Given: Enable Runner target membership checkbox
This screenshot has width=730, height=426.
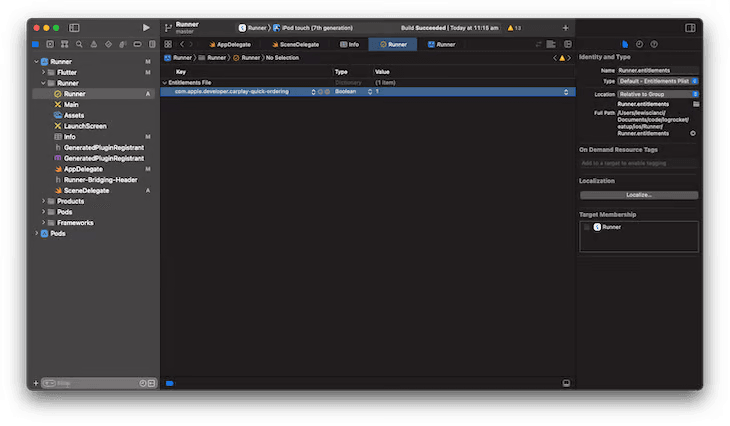Looking at the screenshot, I should tap(587, 227).
